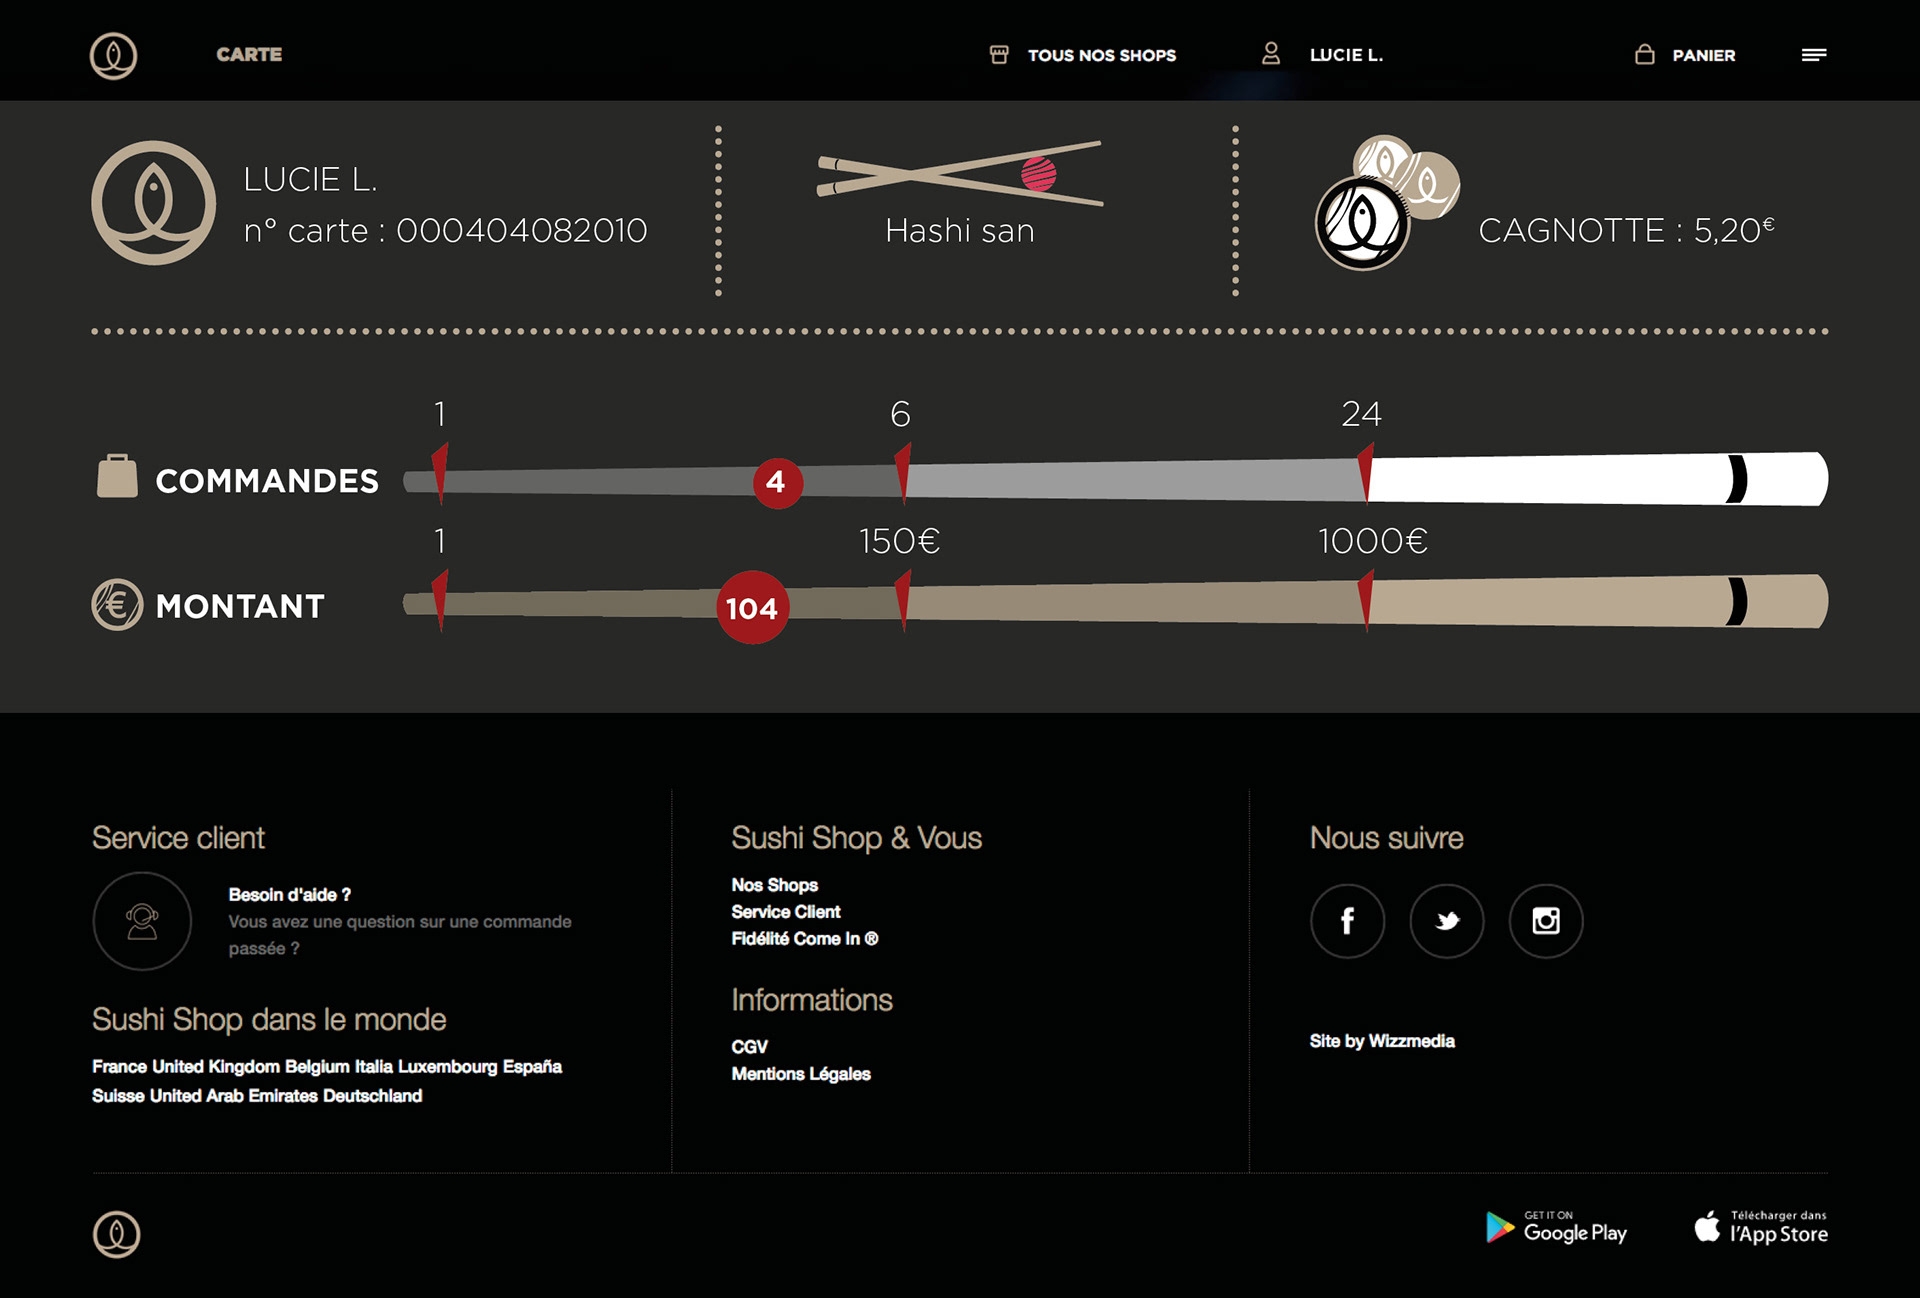1920x1298 pixels.
Task: Open the hamburger menu icon
Action: (1813, 55)
